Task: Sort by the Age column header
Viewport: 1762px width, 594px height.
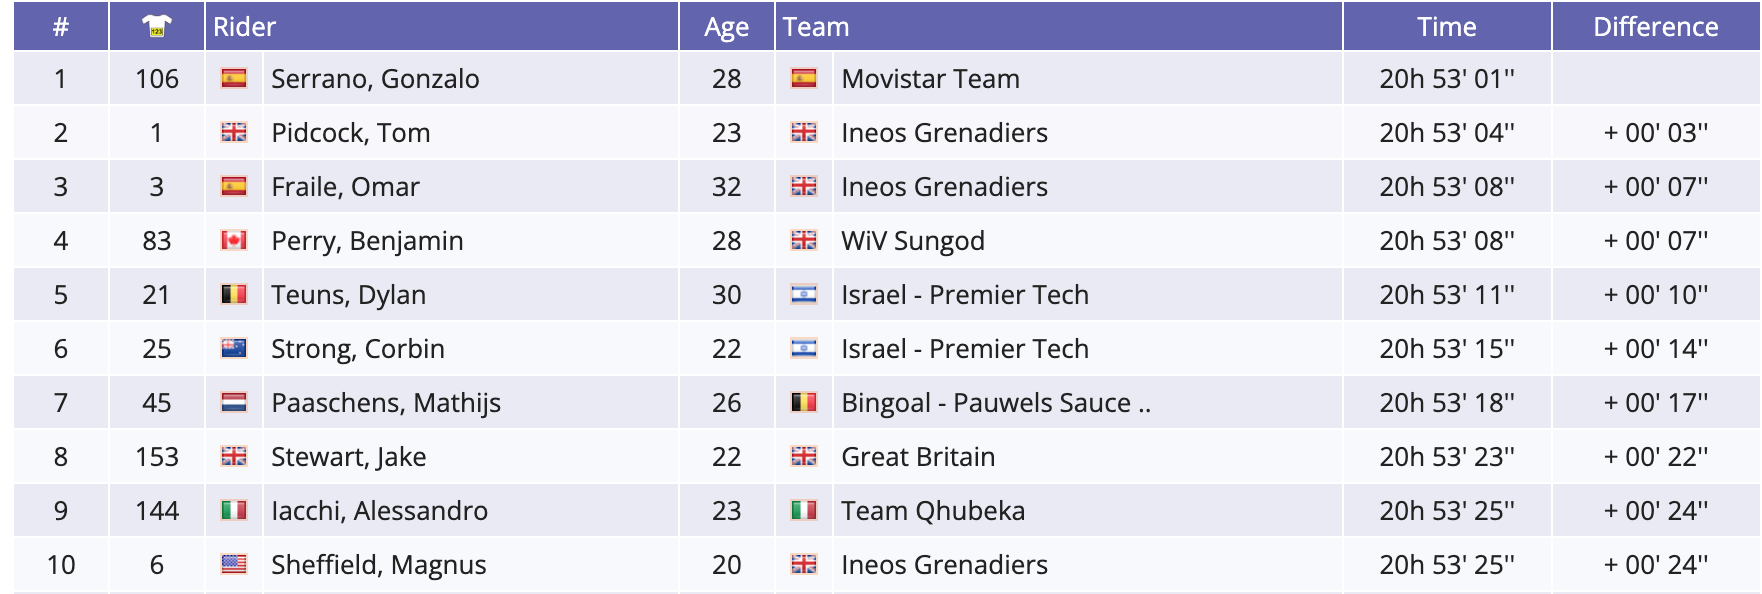Action: click(726, 27)
